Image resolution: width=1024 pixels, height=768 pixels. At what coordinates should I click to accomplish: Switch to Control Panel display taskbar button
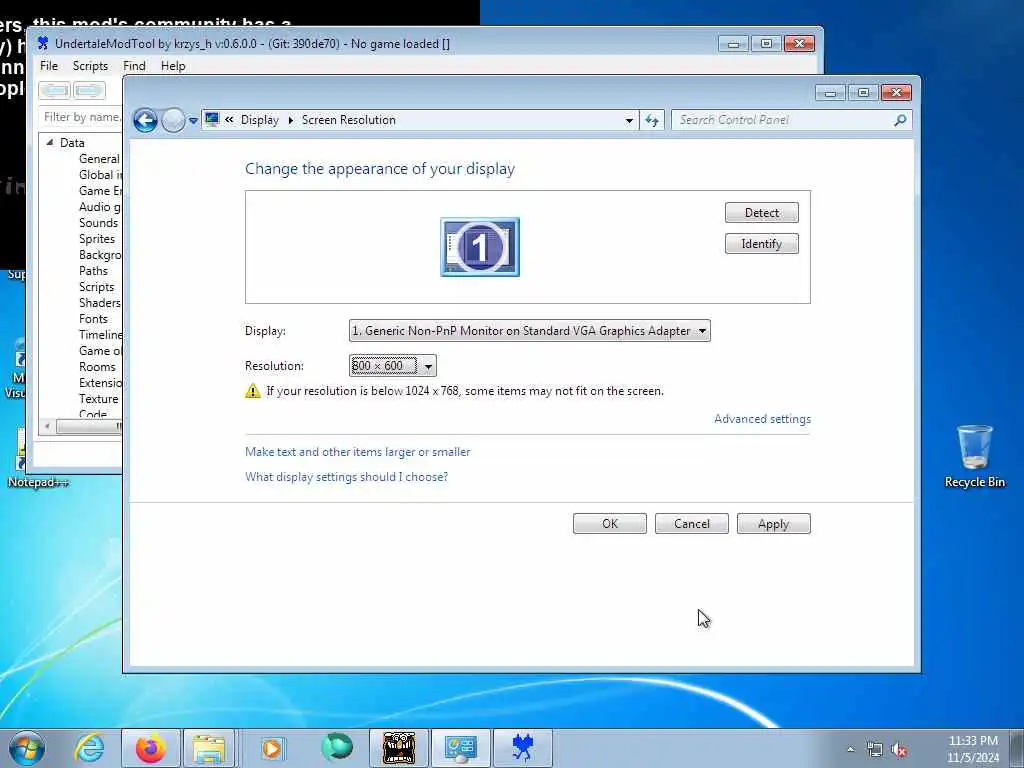460,748
